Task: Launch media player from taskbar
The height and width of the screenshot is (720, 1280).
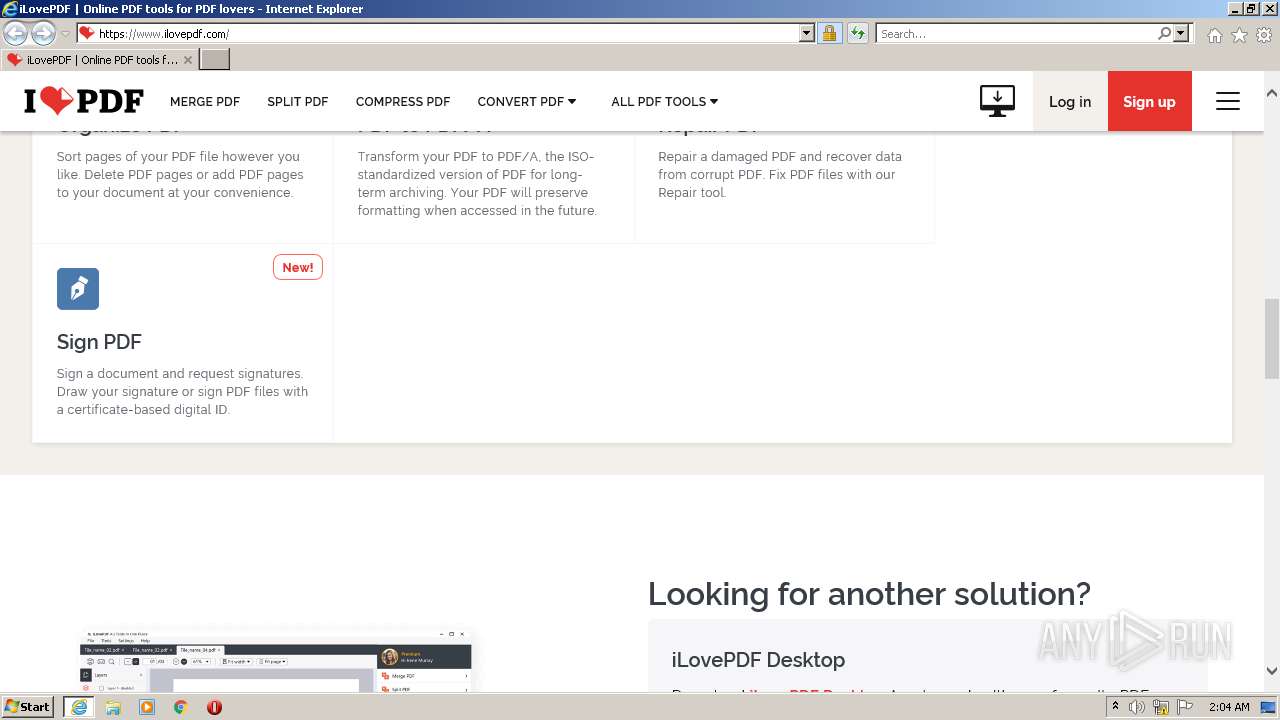Action: 147,707
